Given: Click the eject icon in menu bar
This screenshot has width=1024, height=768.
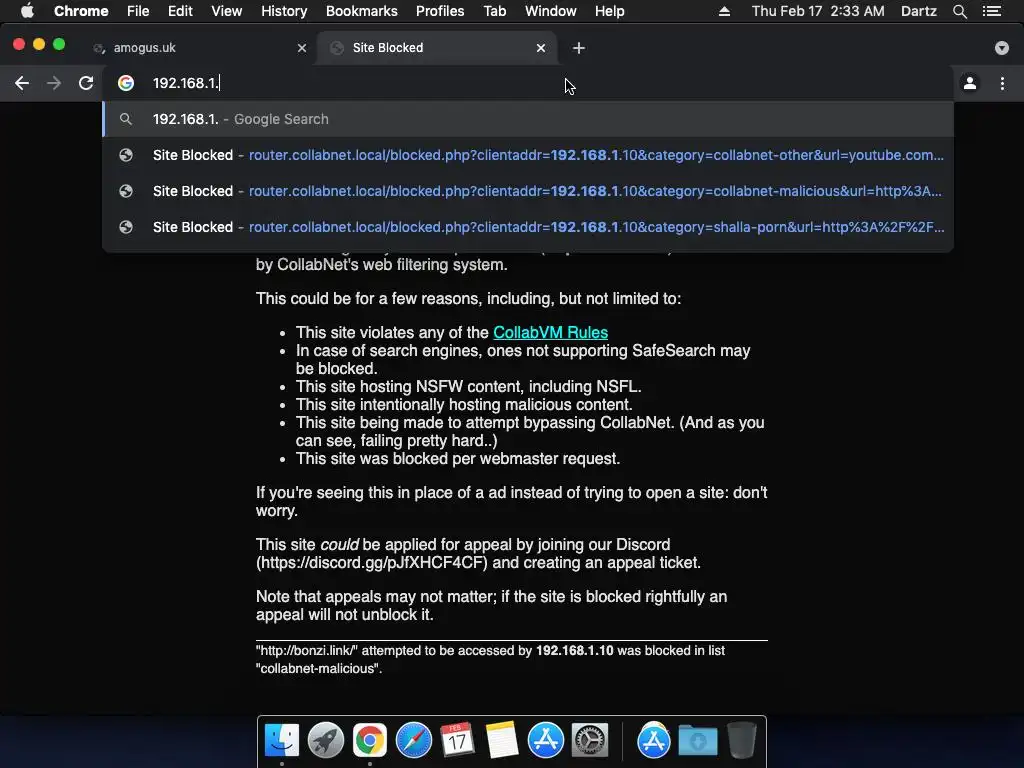Looking at the screenshot, I should pos(724,11).
